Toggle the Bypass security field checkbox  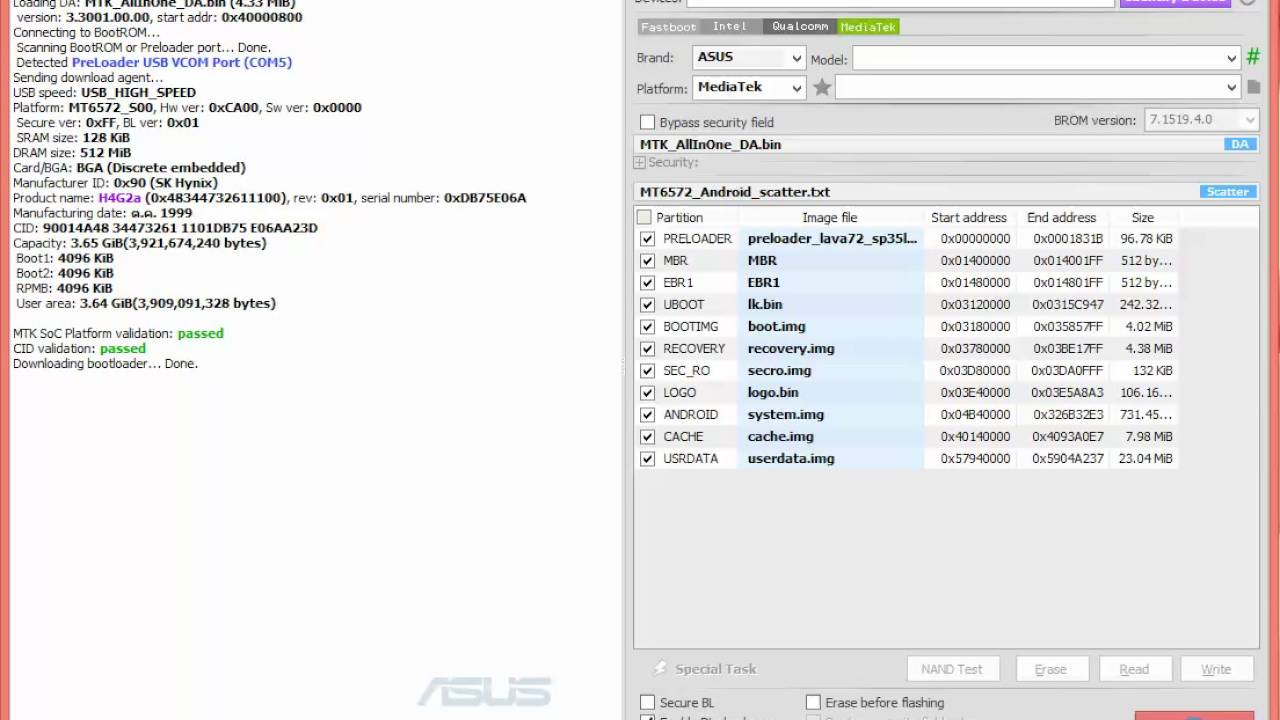click(x=647, y=122)
